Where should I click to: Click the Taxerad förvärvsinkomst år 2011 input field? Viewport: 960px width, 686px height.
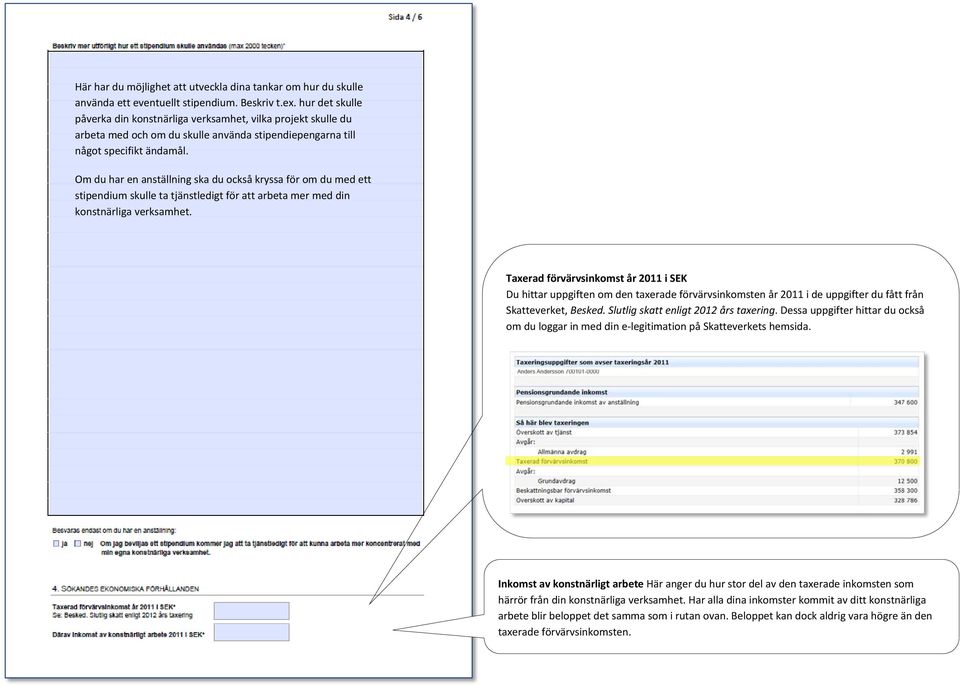[x=251, y=611]
